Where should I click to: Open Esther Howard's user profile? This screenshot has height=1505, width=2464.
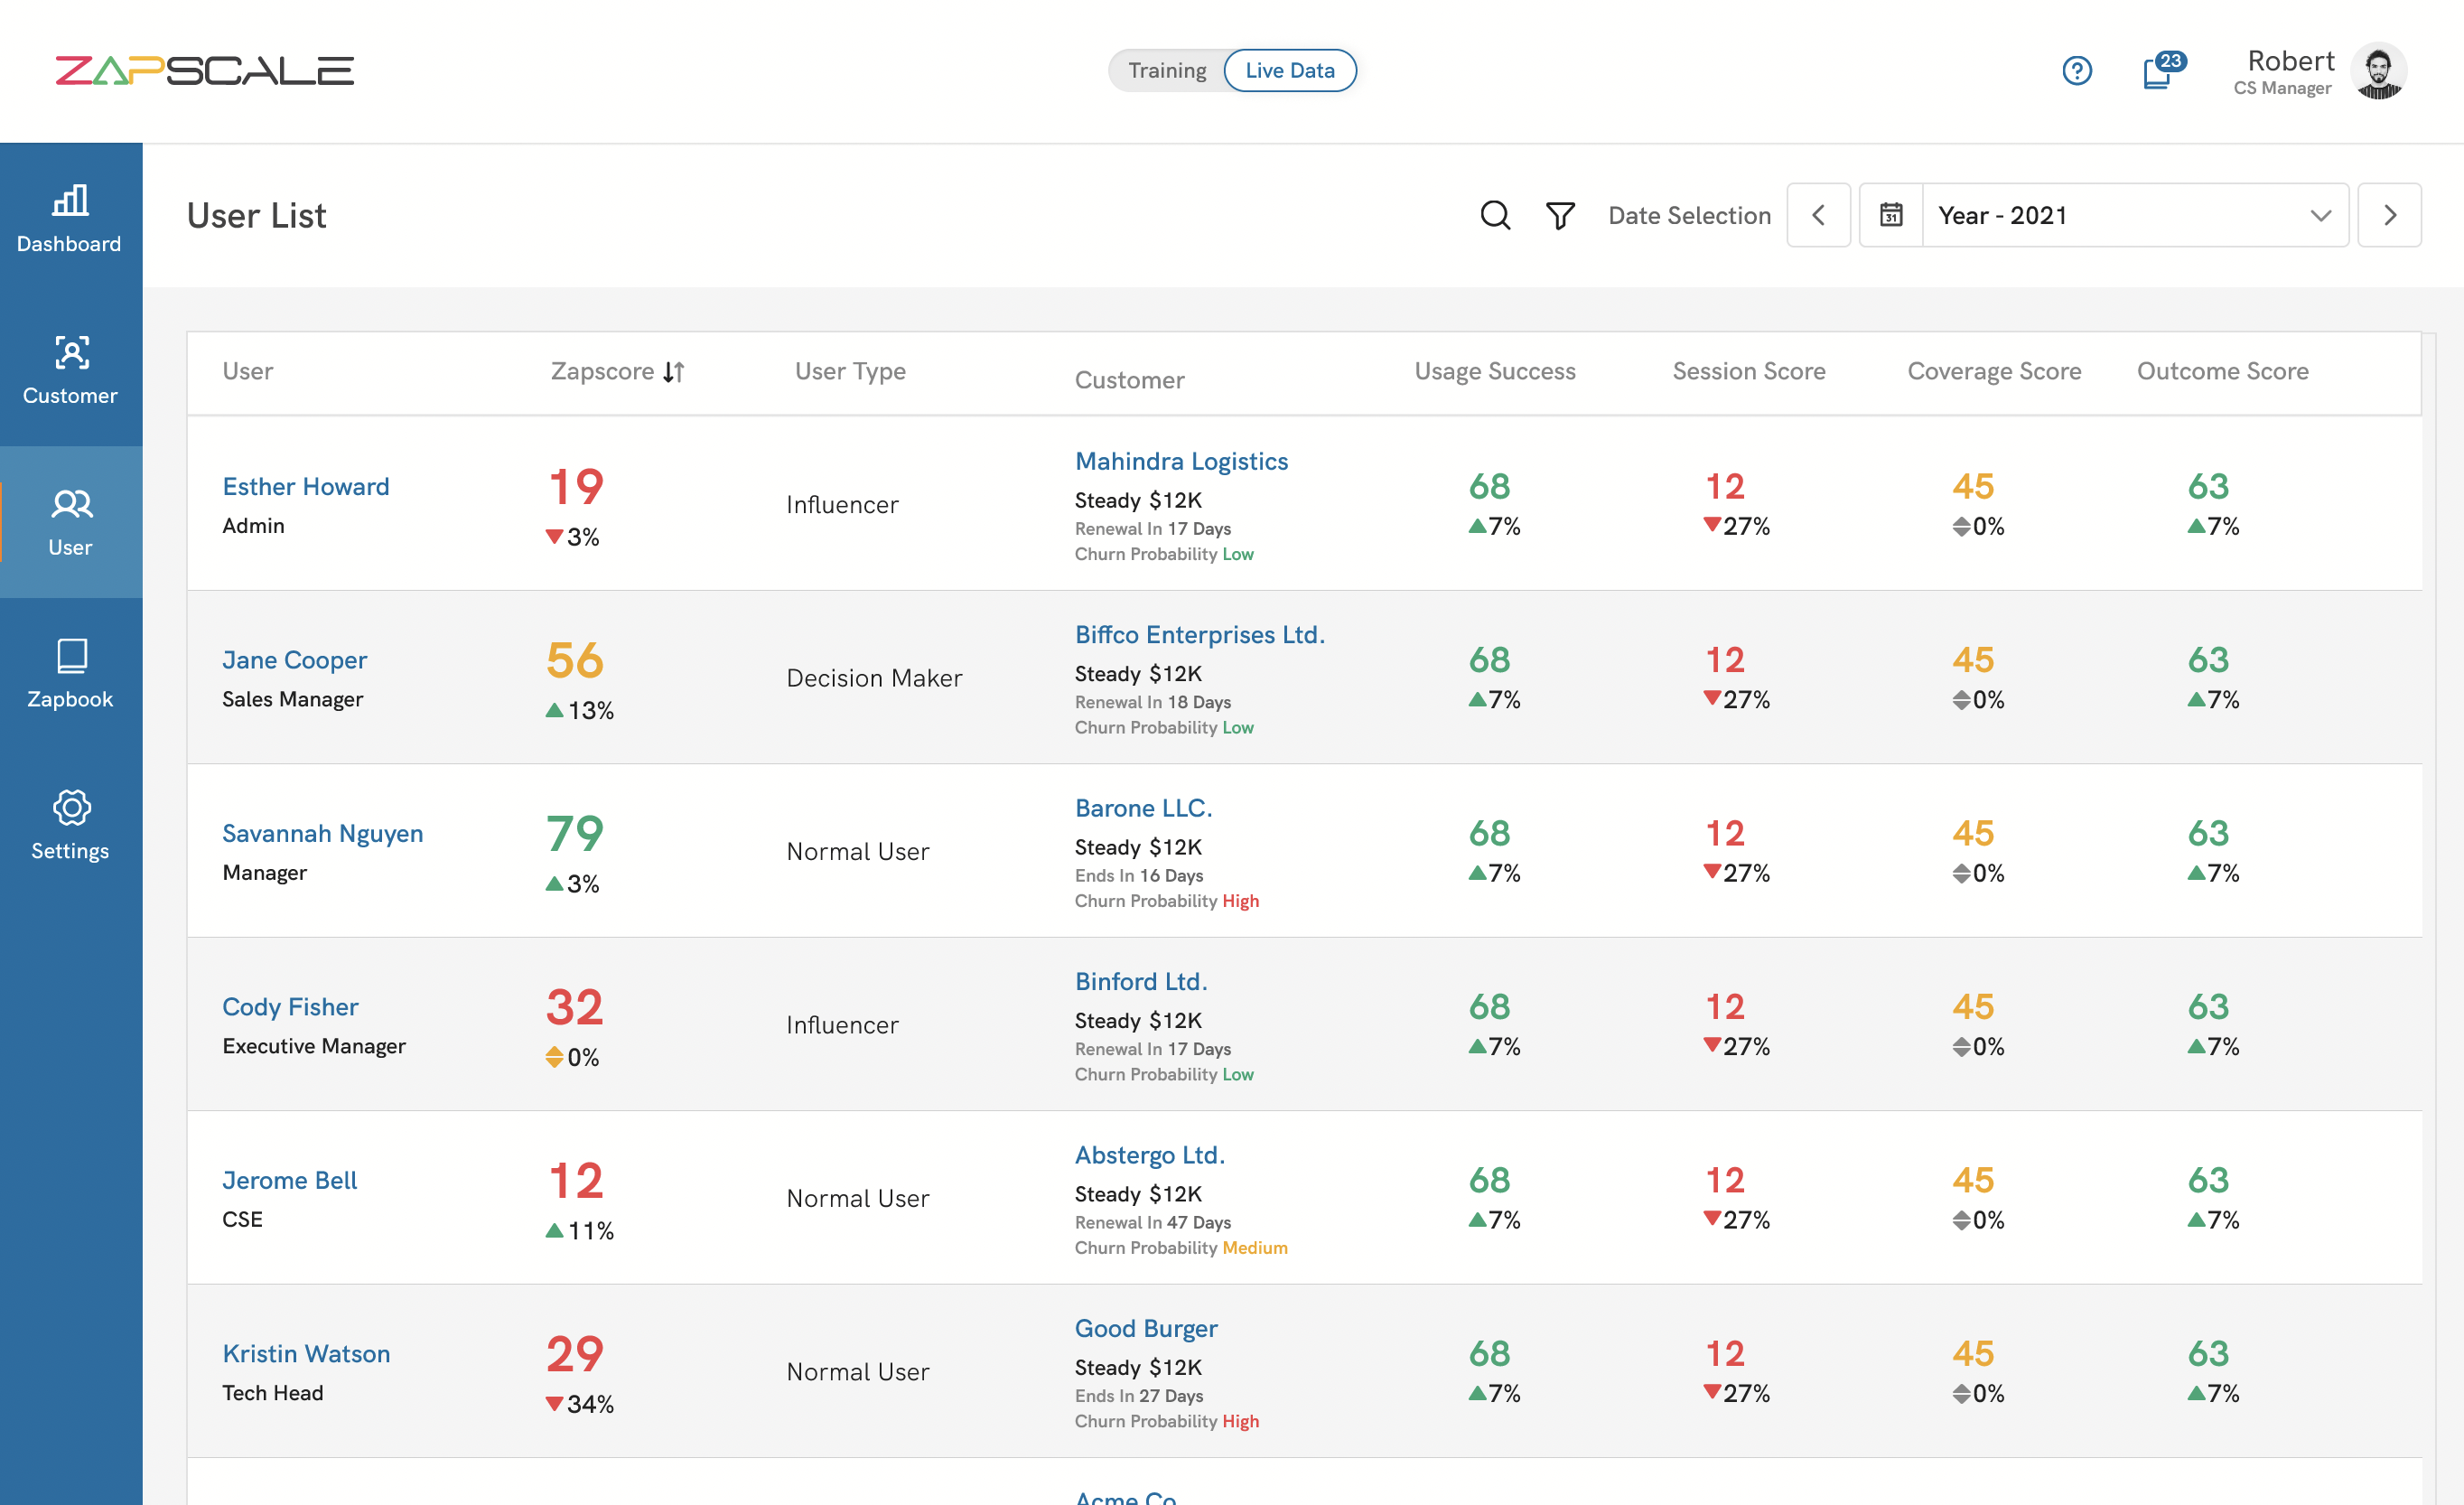306,486
